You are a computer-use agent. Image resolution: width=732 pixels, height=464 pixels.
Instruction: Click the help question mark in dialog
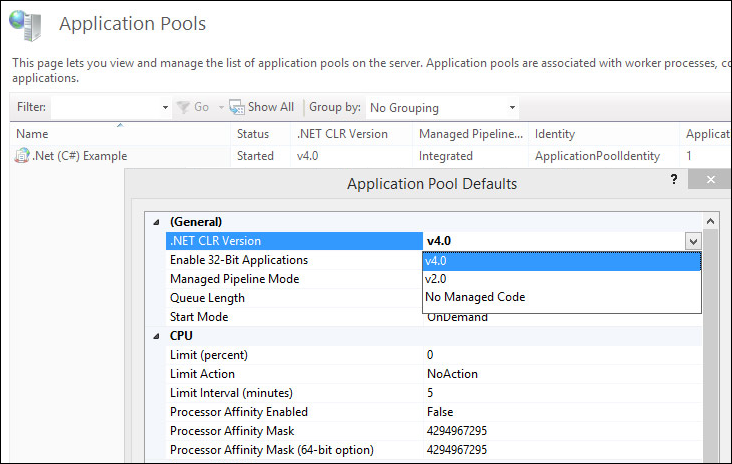point(674,180)
